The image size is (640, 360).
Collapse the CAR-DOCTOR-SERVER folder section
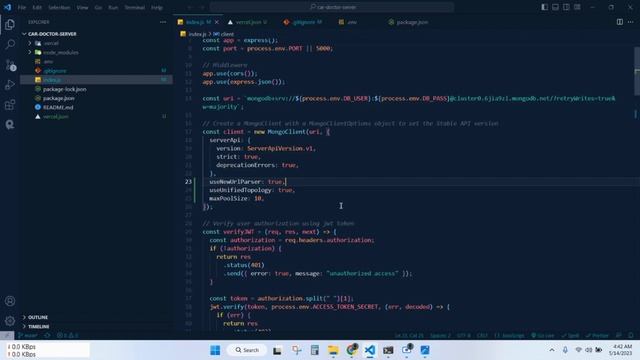pyautogui.click(x=96, y=34)
